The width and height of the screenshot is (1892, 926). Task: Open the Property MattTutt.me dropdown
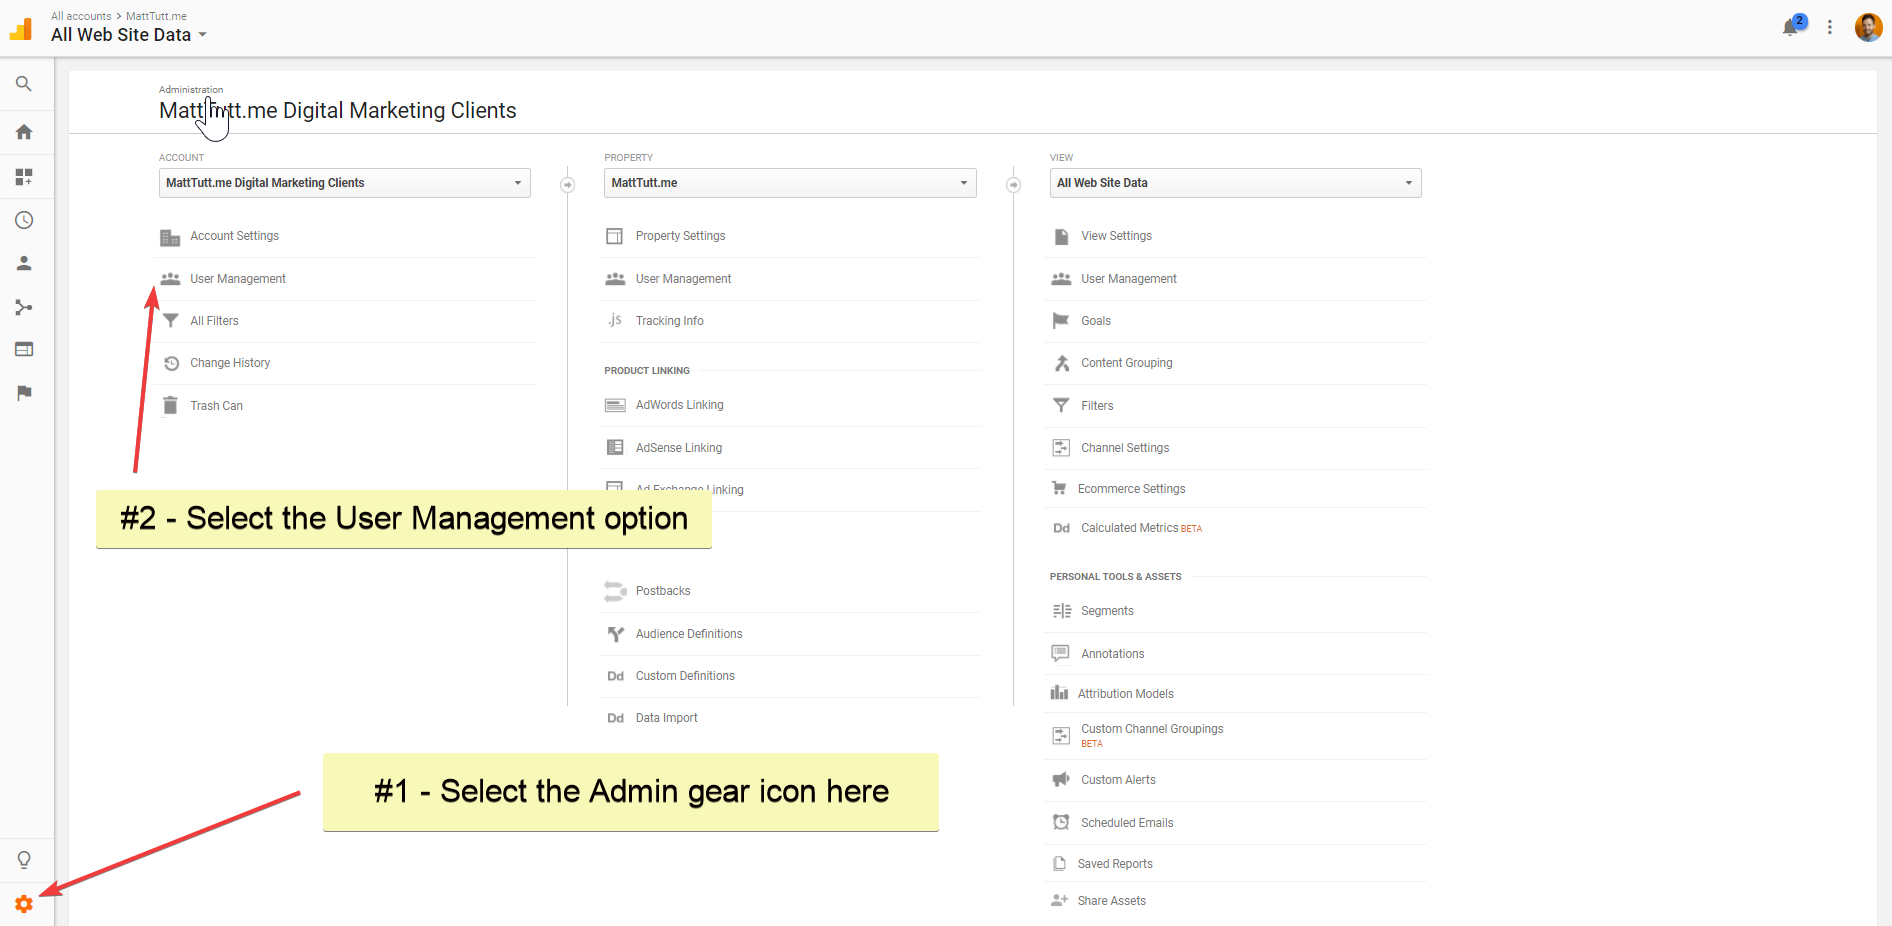[790, 183]
